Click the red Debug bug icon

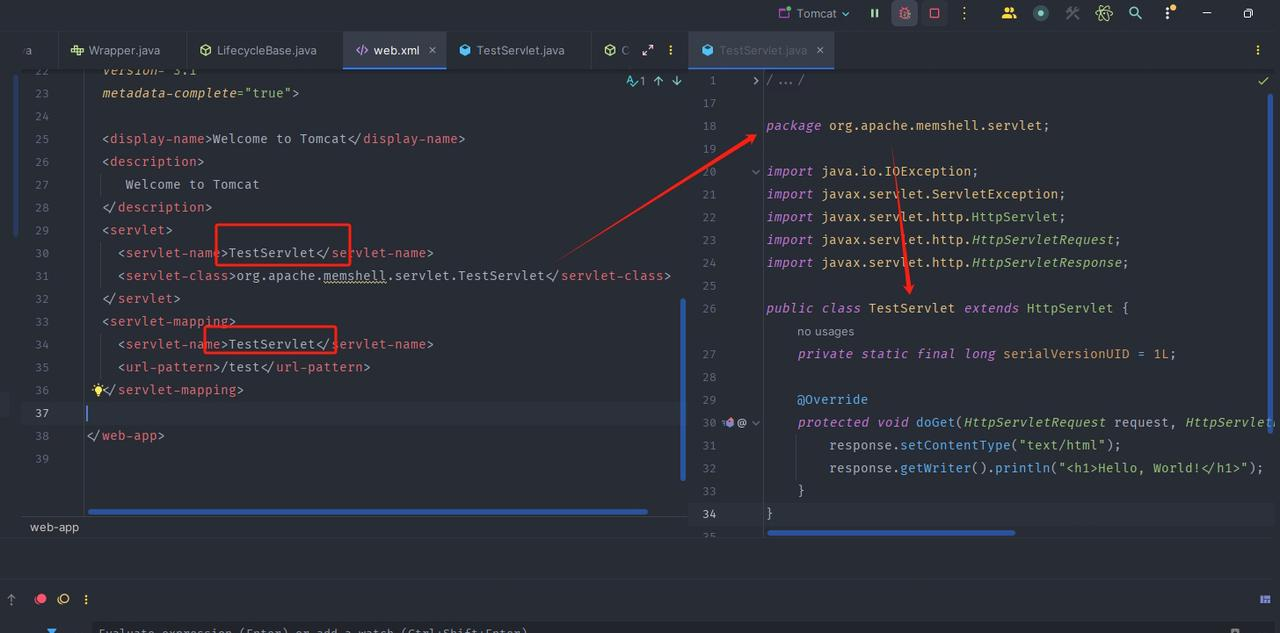coord(905,13)
